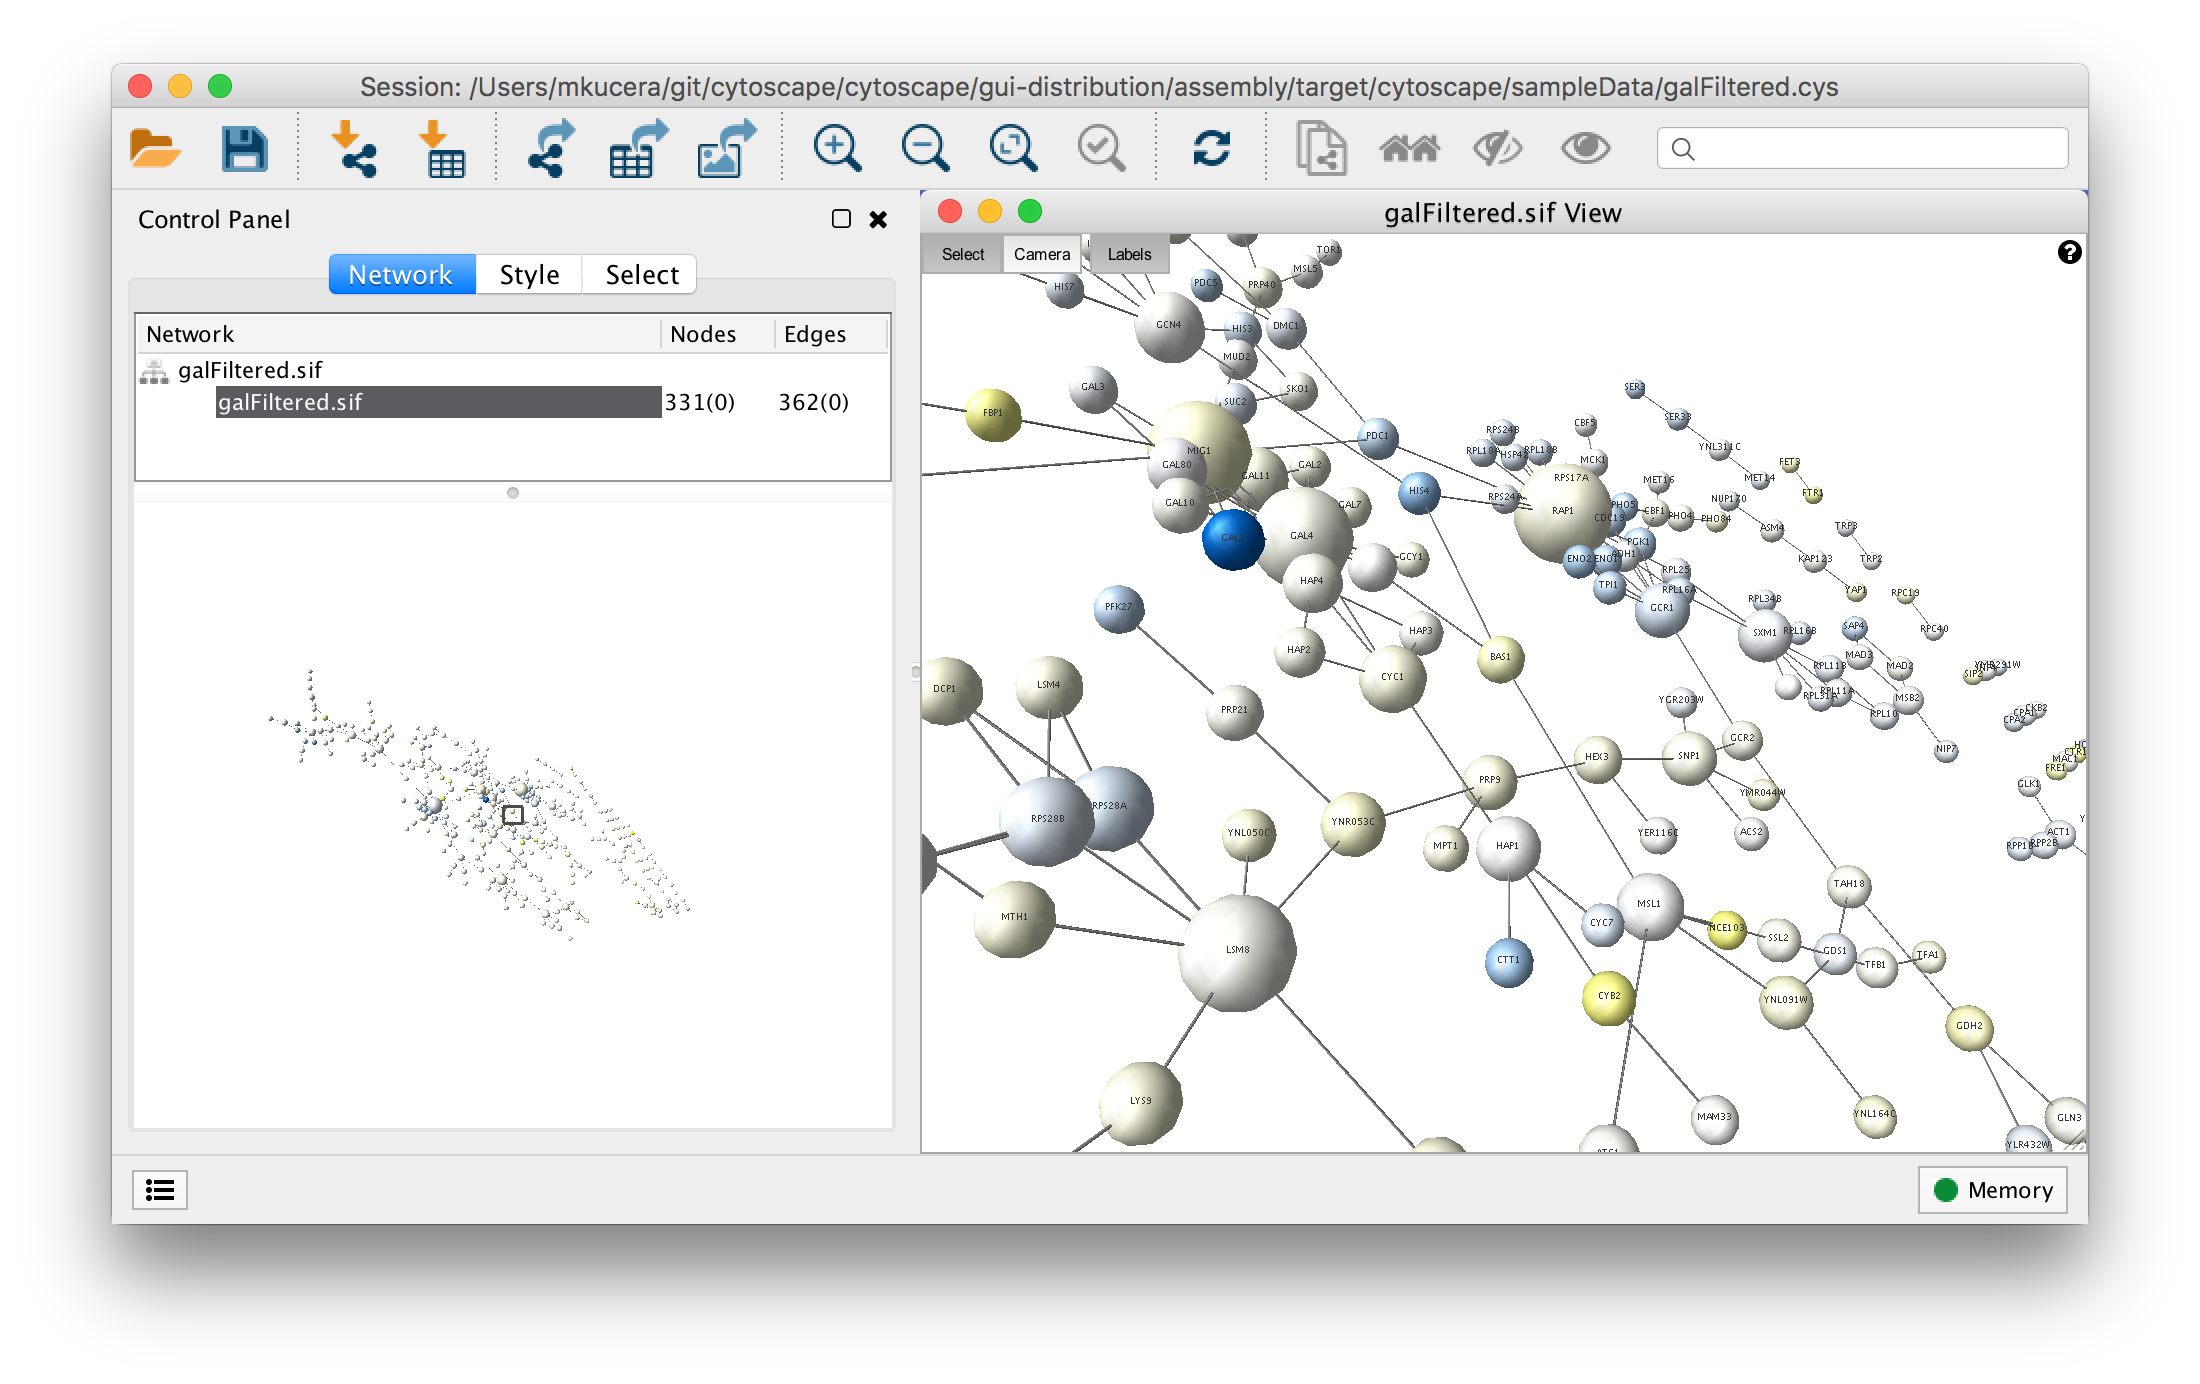Click the Select tab in Control Panel
2200x1384 pixels.
[641, 271]
